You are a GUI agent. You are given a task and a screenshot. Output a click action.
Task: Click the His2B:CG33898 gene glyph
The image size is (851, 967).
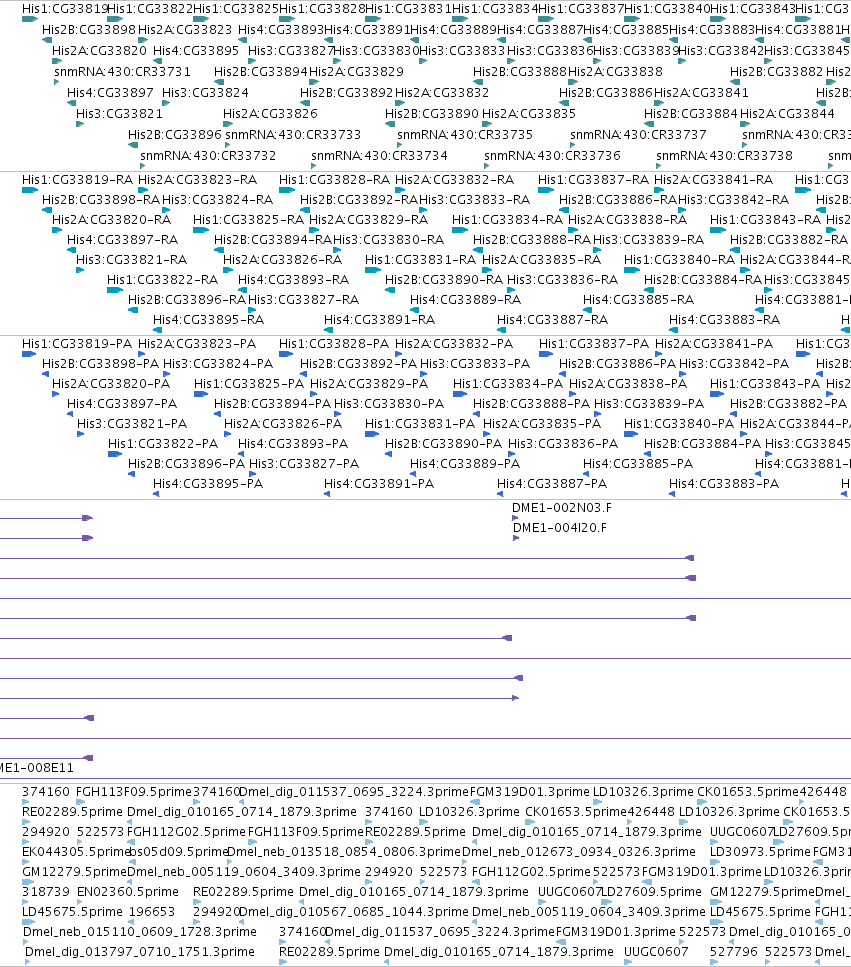tap(47, 40)
